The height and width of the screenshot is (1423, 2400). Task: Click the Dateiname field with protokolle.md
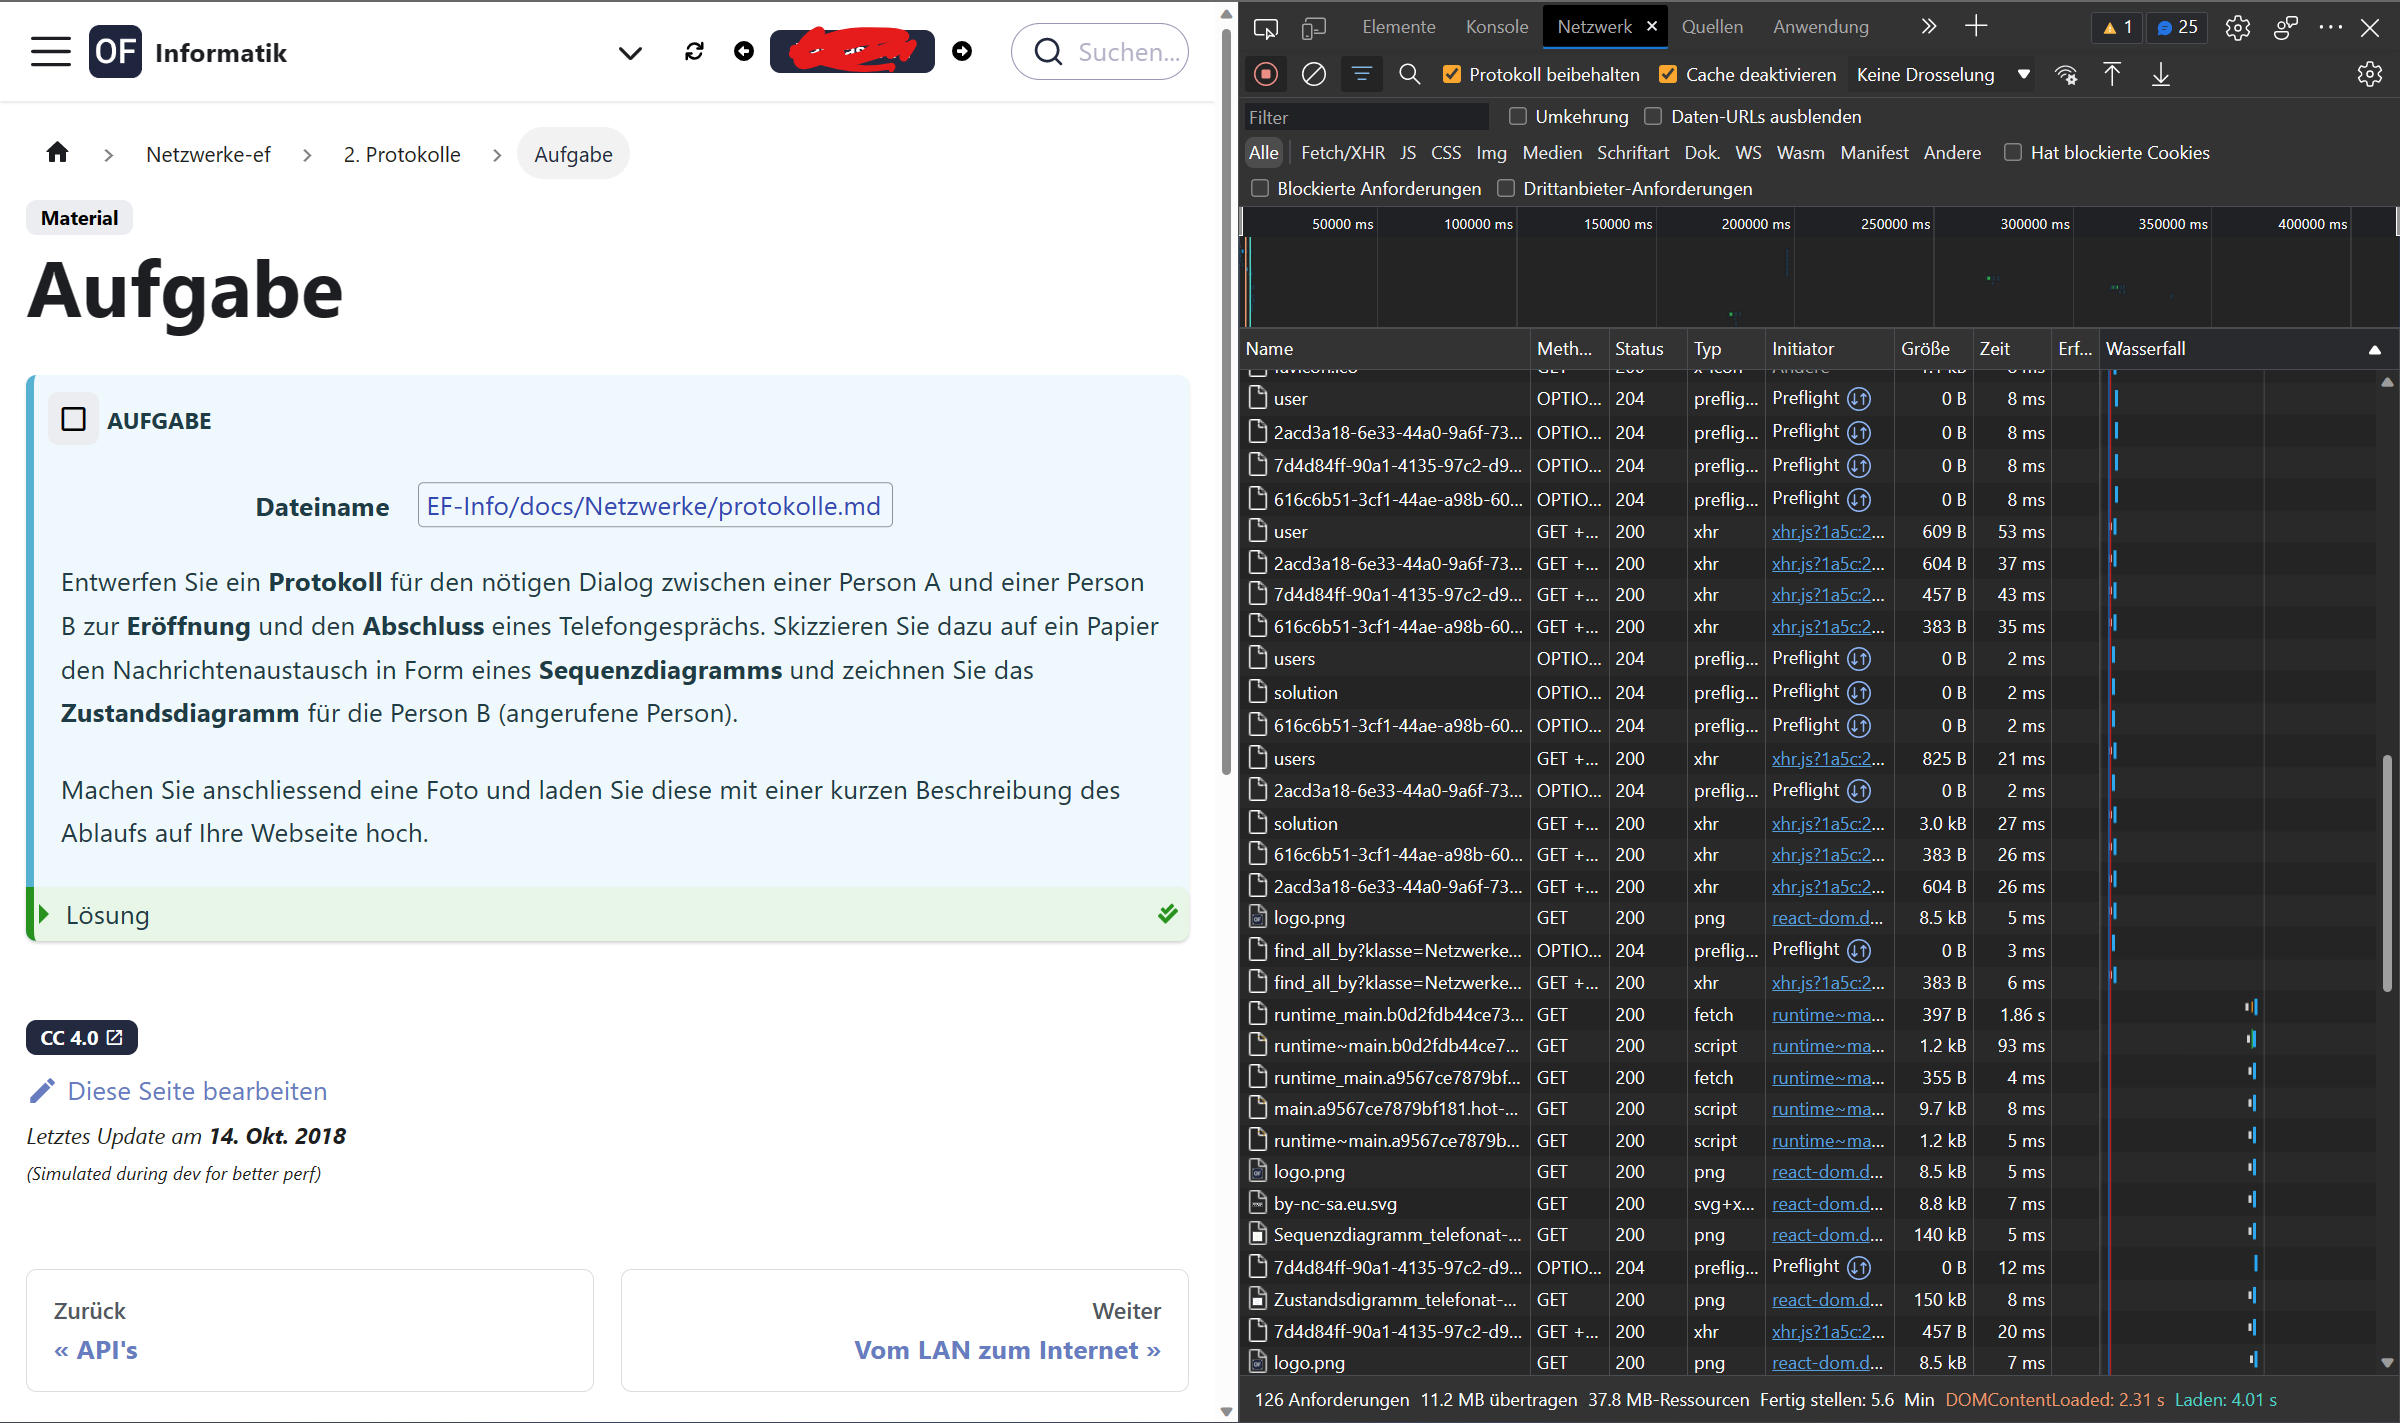654,506
